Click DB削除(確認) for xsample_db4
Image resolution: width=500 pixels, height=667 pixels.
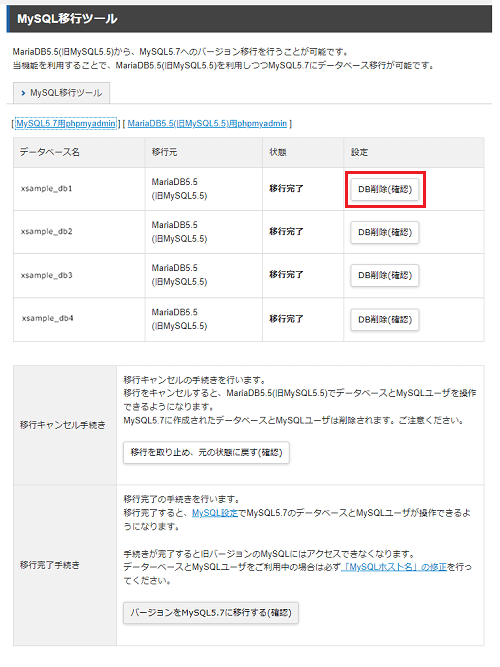pyautogui.click(x=385, y=319)
